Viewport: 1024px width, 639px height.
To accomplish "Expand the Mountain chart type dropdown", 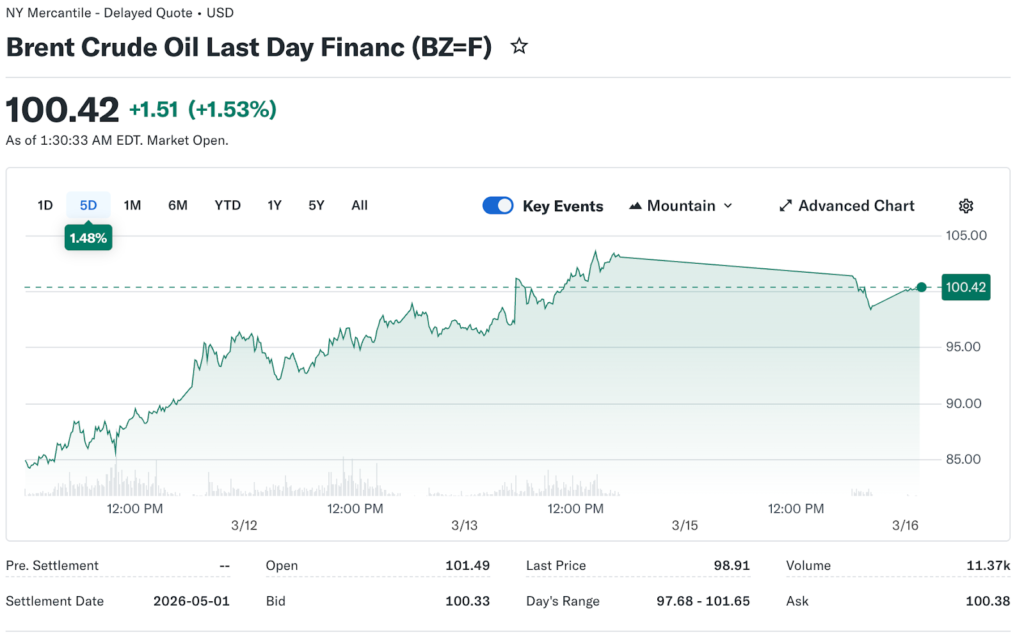I will 680,206.
